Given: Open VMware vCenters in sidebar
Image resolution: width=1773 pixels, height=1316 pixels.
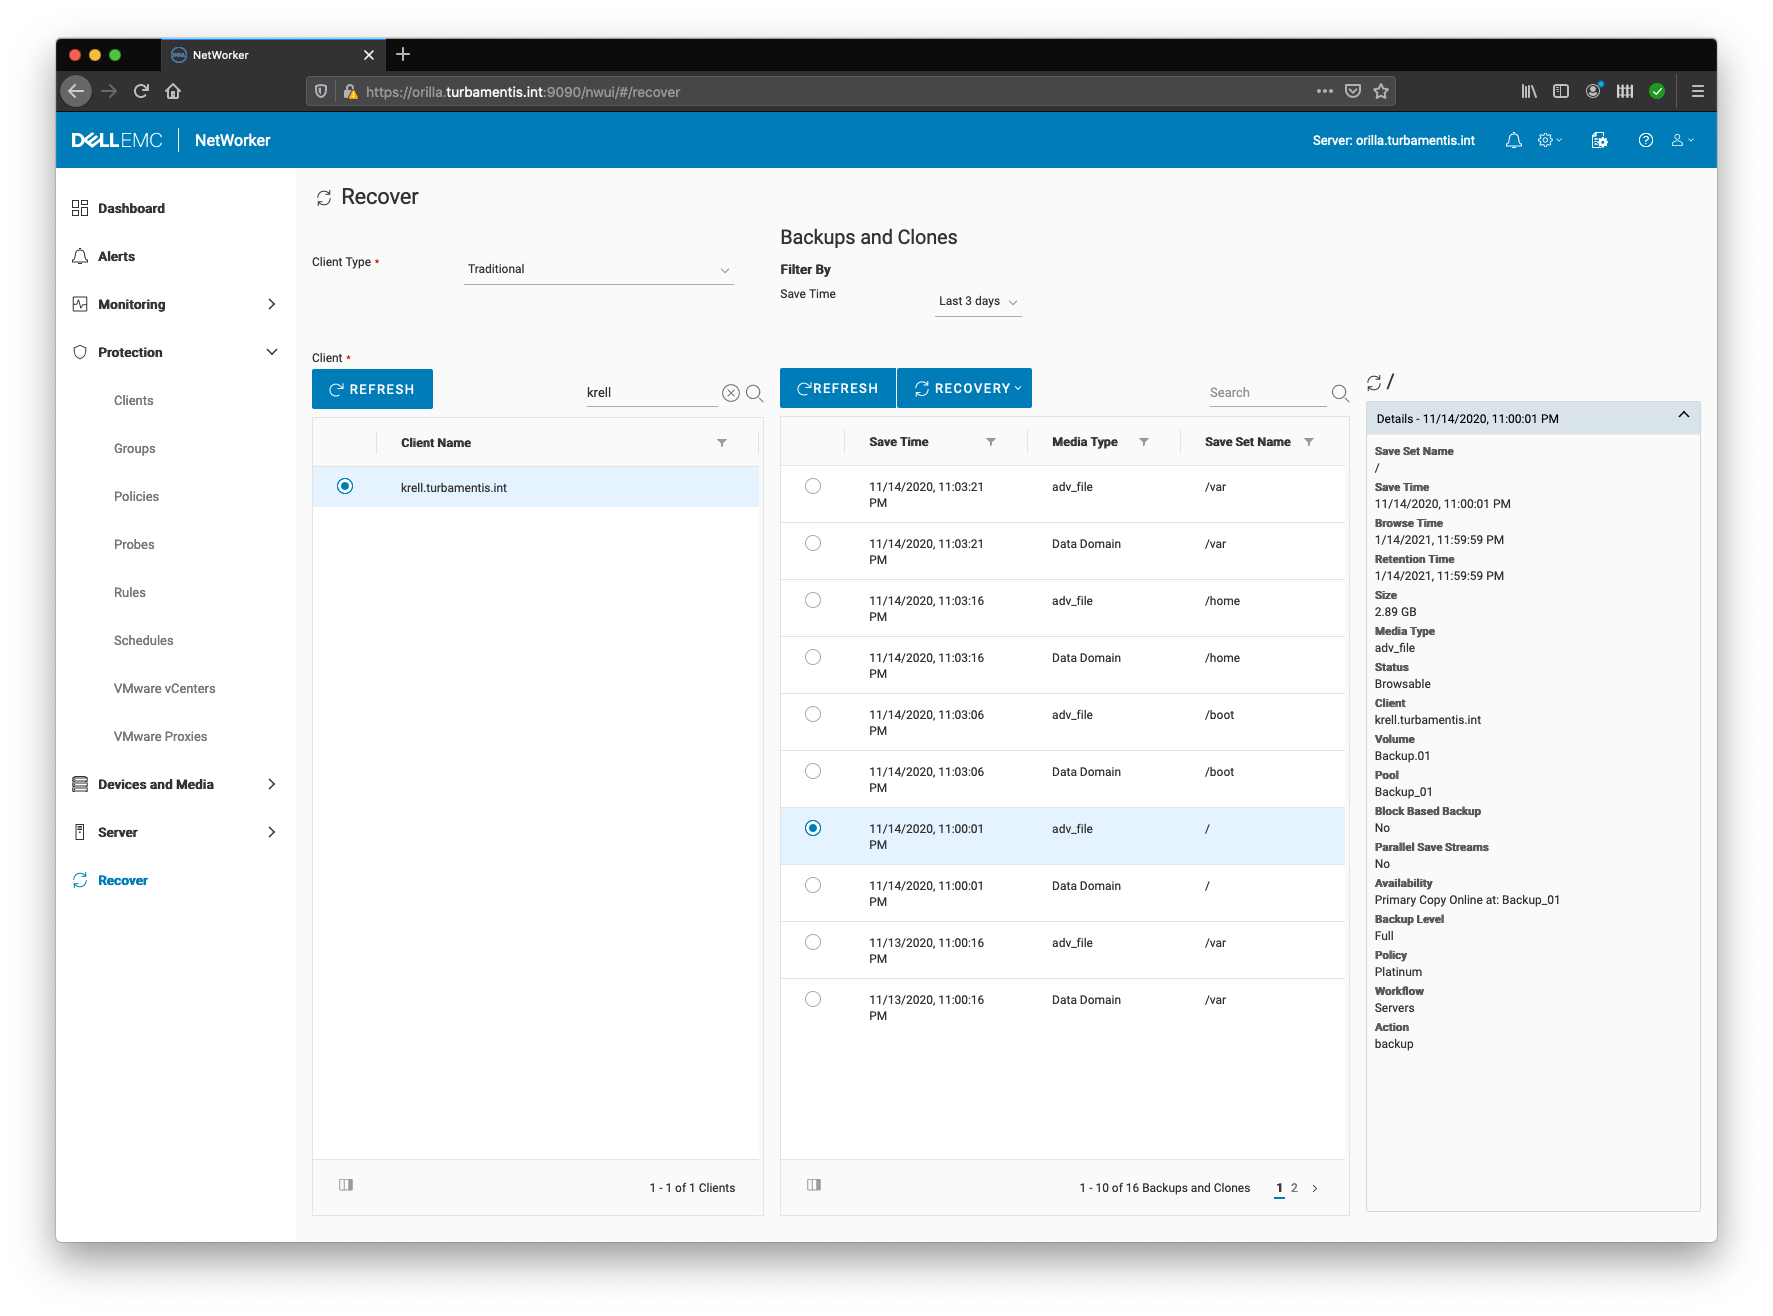Looking at the screenshot, I should click(165, 689).
